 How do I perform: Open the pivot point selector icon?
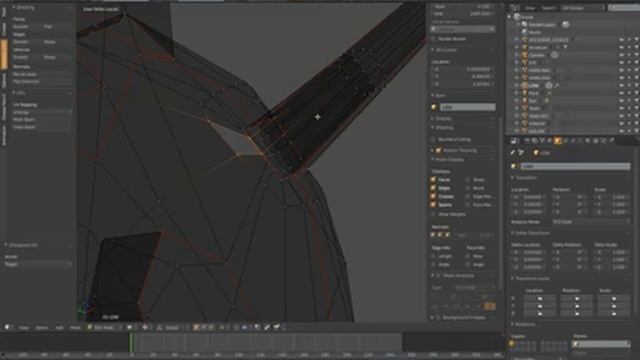tap(145, 327)
